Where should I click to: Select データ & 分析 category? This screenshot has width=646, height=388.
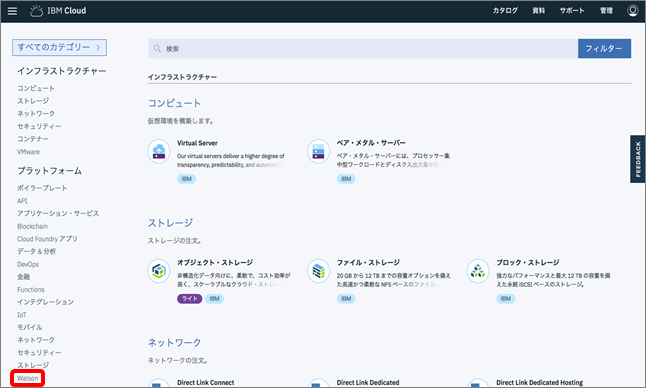click(x=36, y=251)
